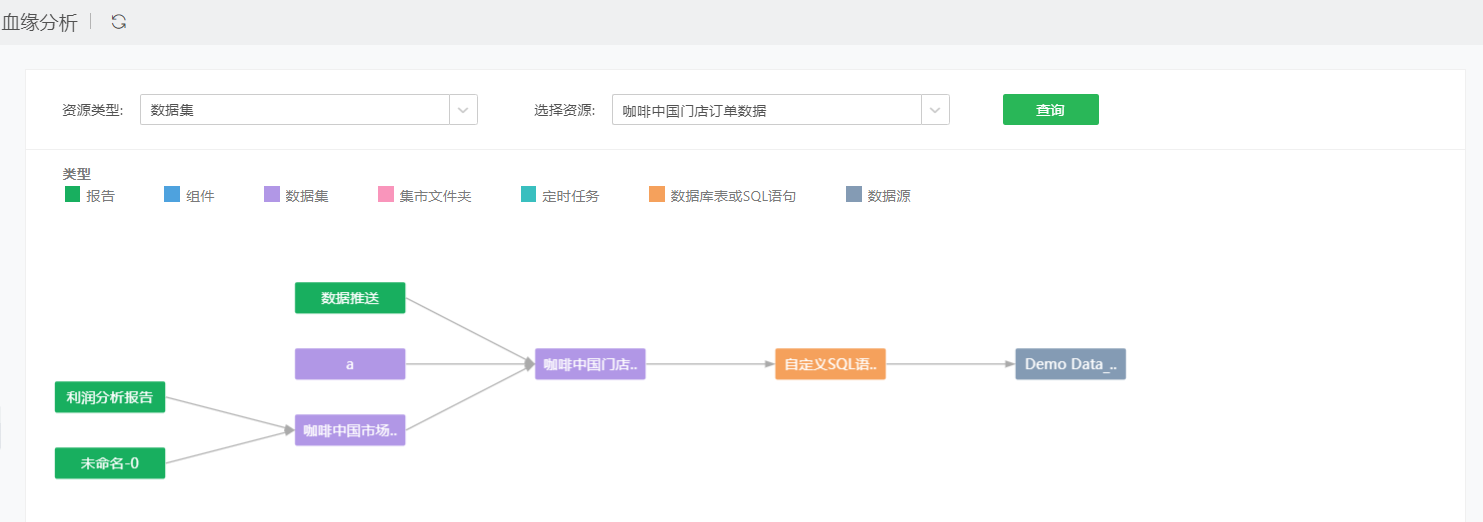Select the 未命名-0 node
The width and height of the screenshot is (1483, 522).
coord(110,463)
